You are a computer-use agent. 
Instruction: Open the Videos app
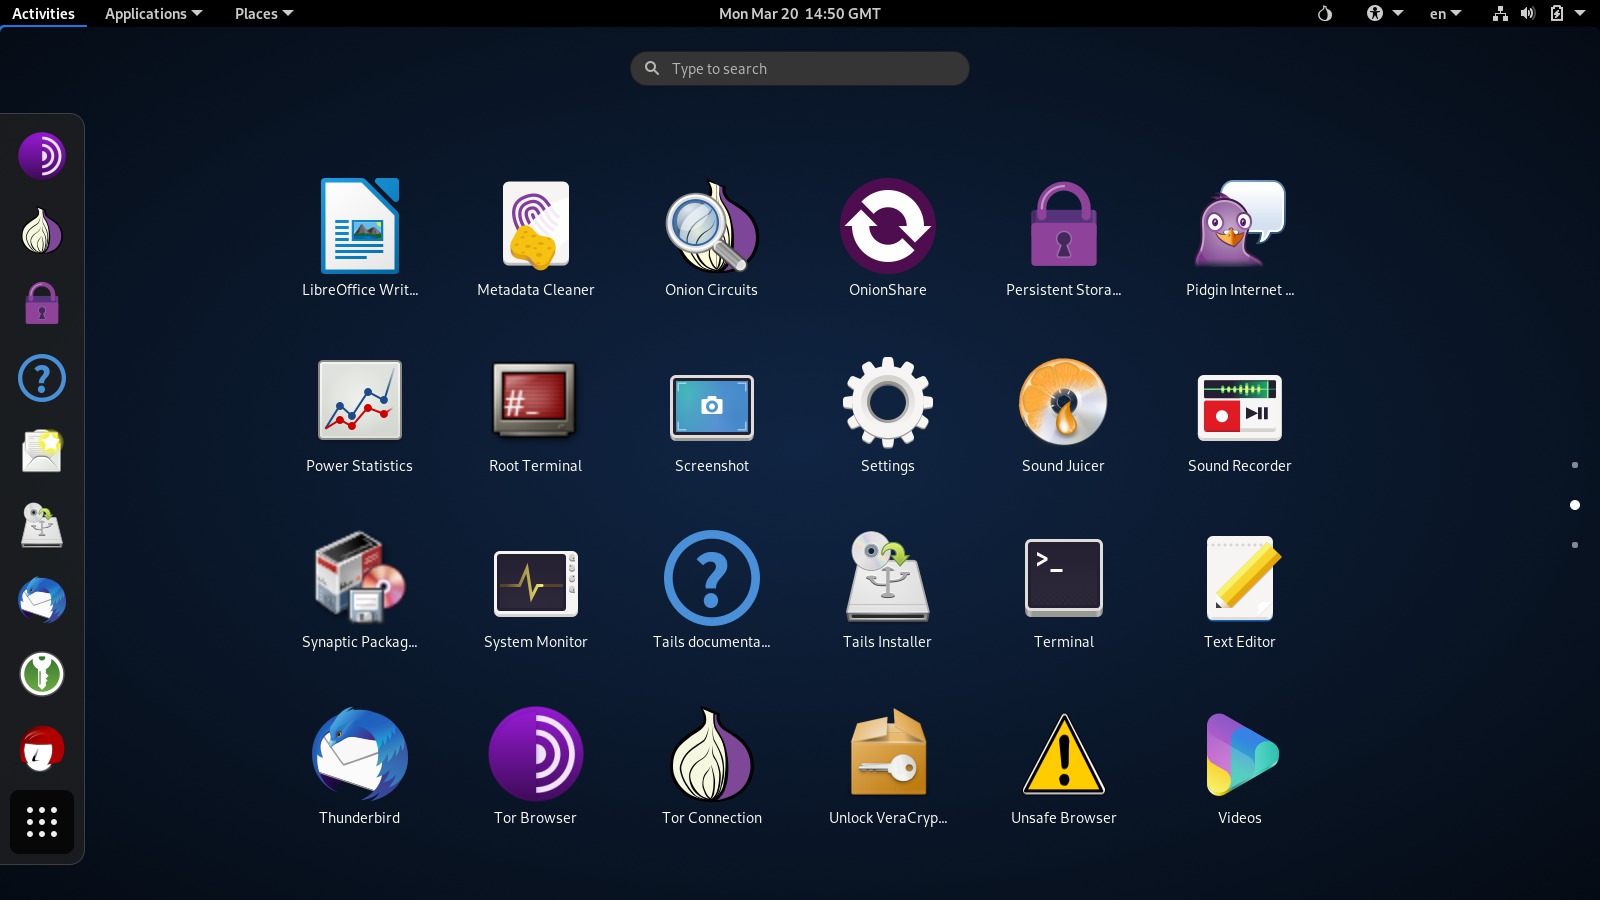[1240, 766]
